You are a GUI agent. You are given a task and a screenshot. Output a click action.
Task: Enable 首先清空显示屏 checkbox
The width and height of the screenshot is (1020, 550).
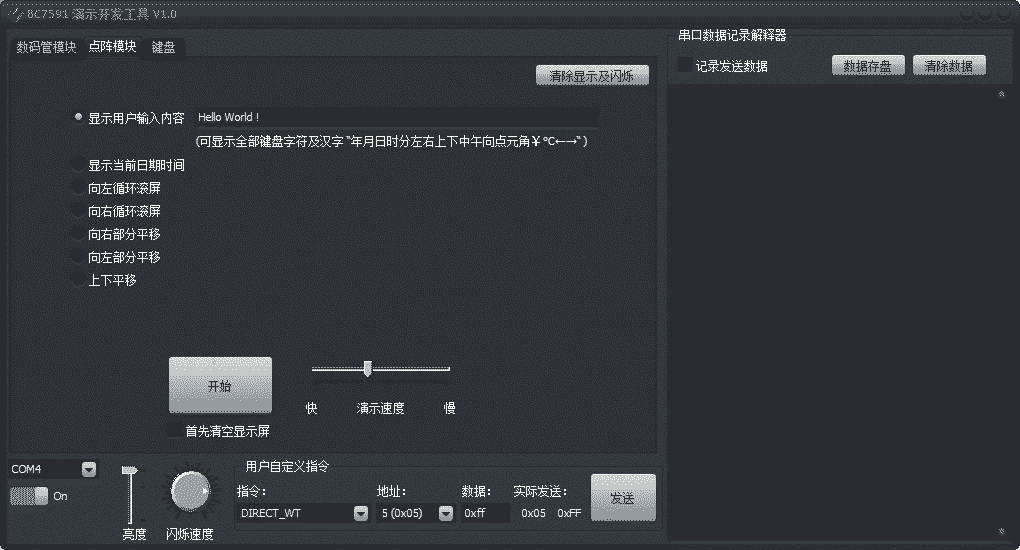click(175, 430)
